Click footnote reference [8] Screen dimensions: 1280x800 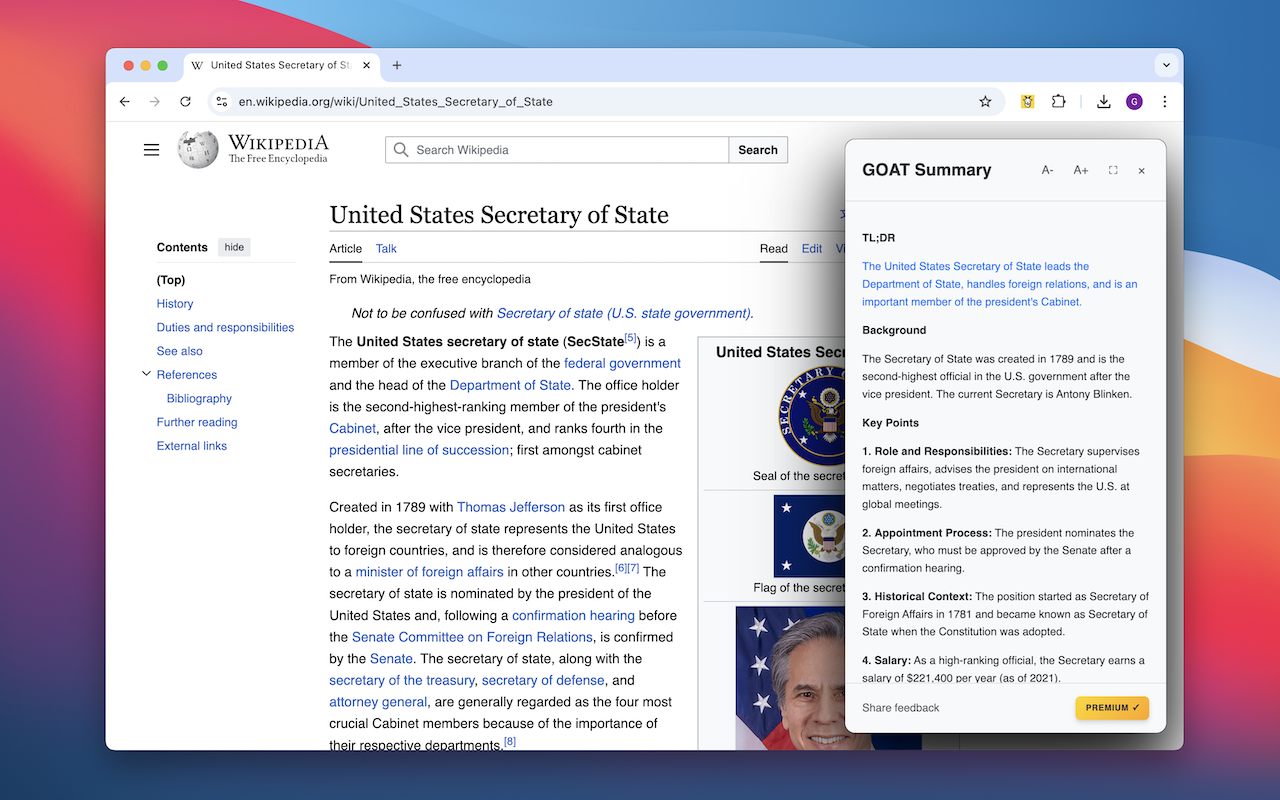click(510, 741)
